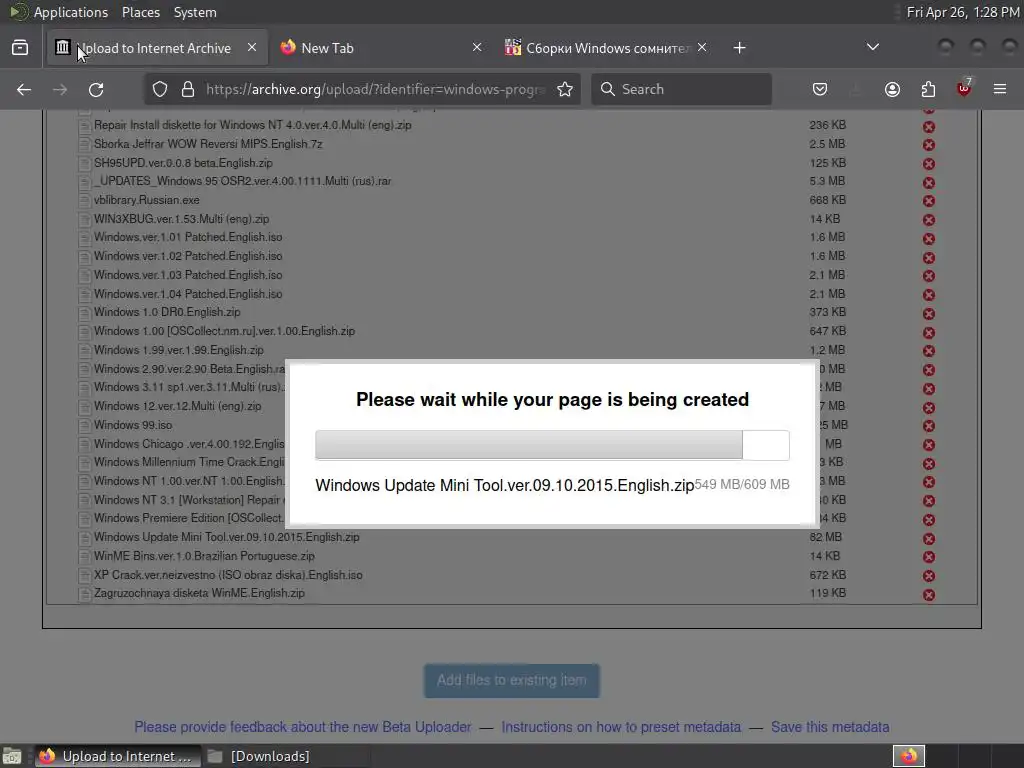The image size is (1024, 768).
Task: Close the New Tab tab
Action: coord(477,48)
